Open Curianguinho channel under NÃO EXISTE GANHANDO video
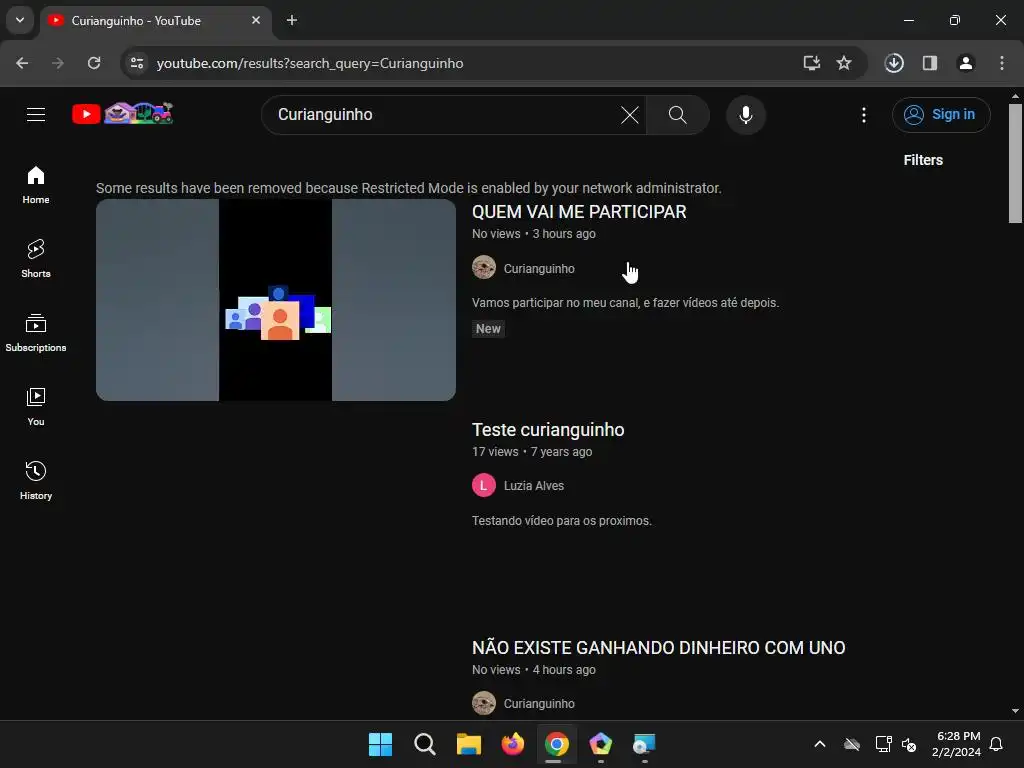The image size is (1024, 768). (539, 703)
